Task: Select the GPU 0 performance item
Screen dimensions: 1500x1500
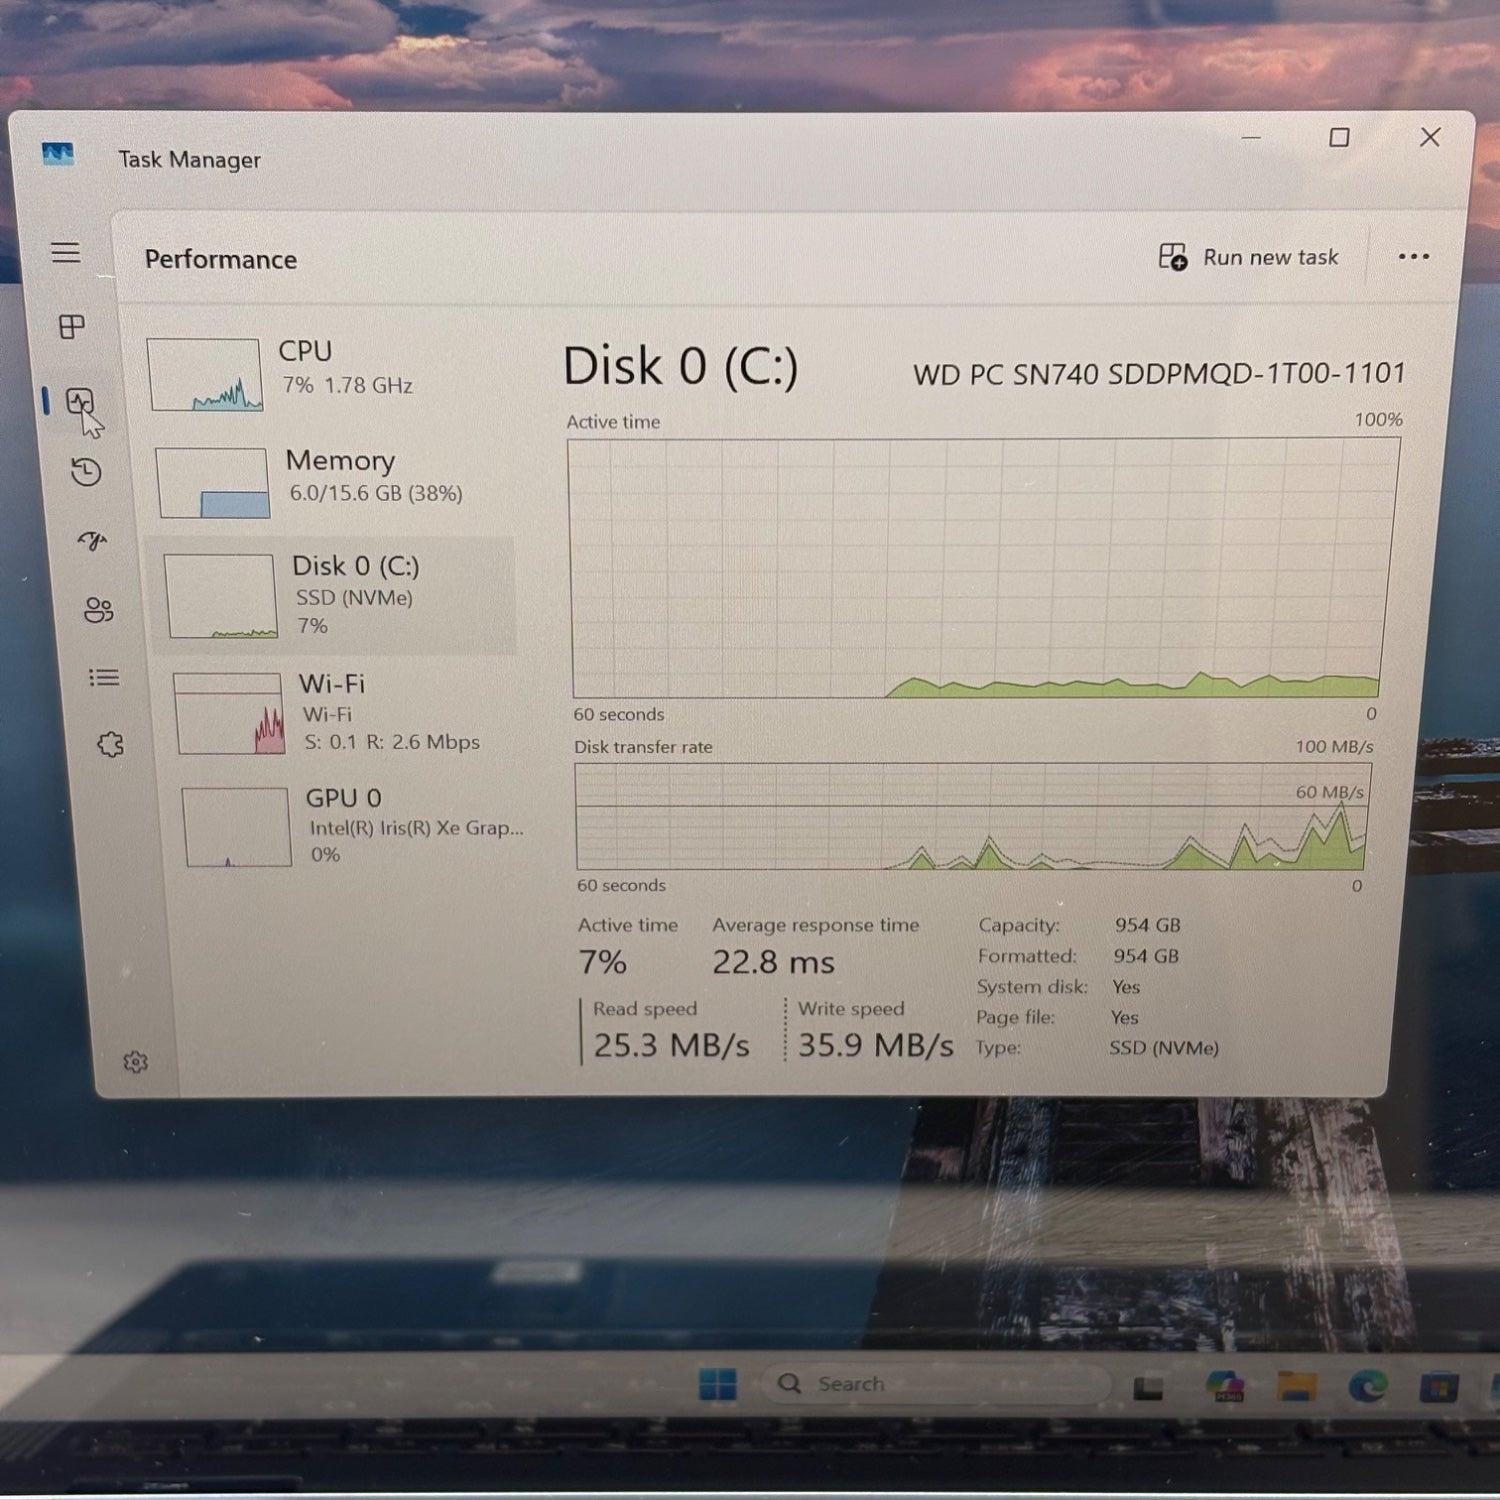Action: pyautogui.click(x=350, y=826)
